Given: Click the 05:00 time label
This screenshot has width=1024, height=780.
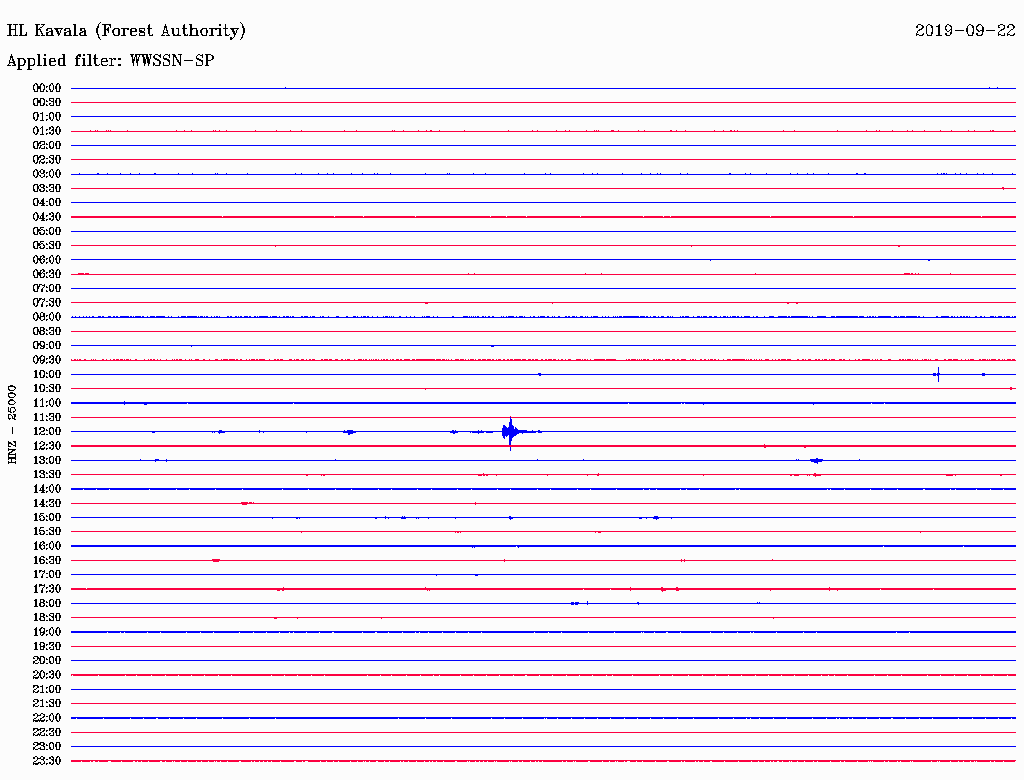Looking at the screenshot, I should point(47,231).
